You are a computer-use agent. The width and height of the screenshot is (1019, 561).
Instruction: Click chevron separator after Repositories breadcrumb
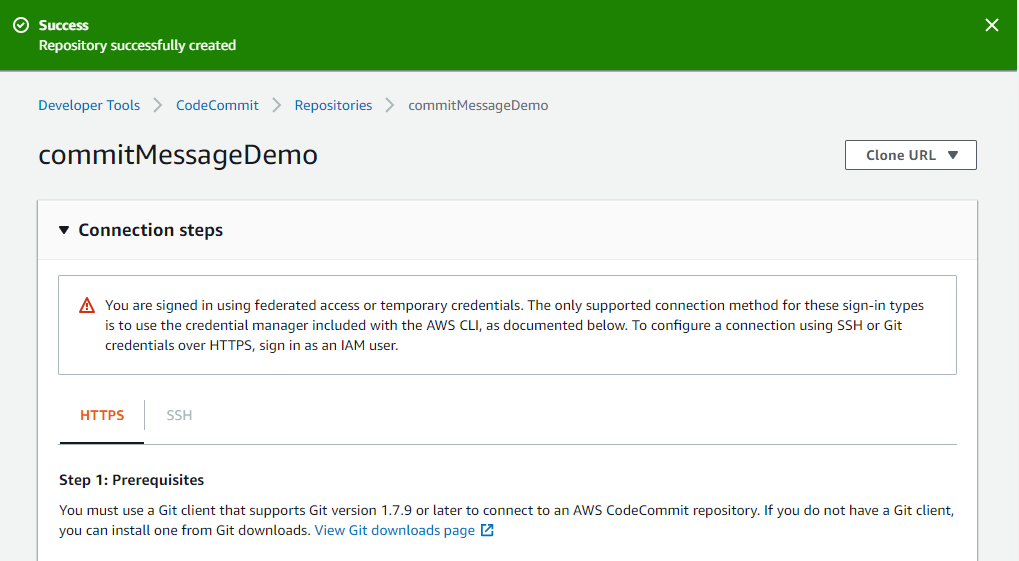pyautogui.click(x=390, y=105)
